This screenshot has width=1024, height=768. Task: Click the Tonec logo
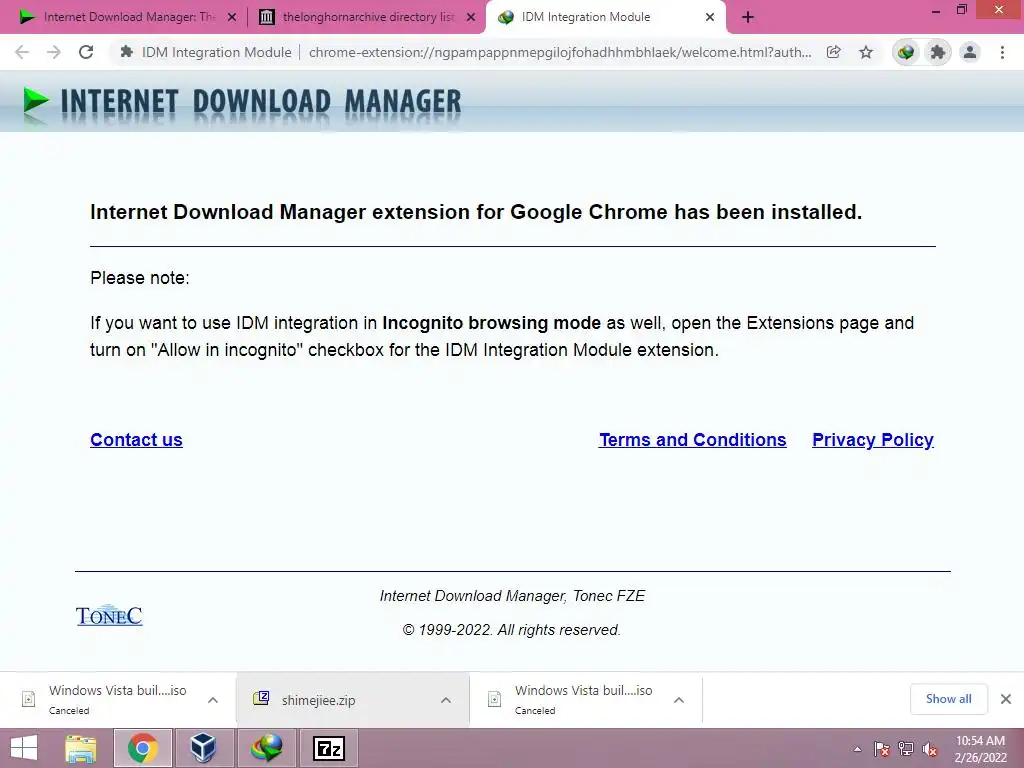(109, 615)
